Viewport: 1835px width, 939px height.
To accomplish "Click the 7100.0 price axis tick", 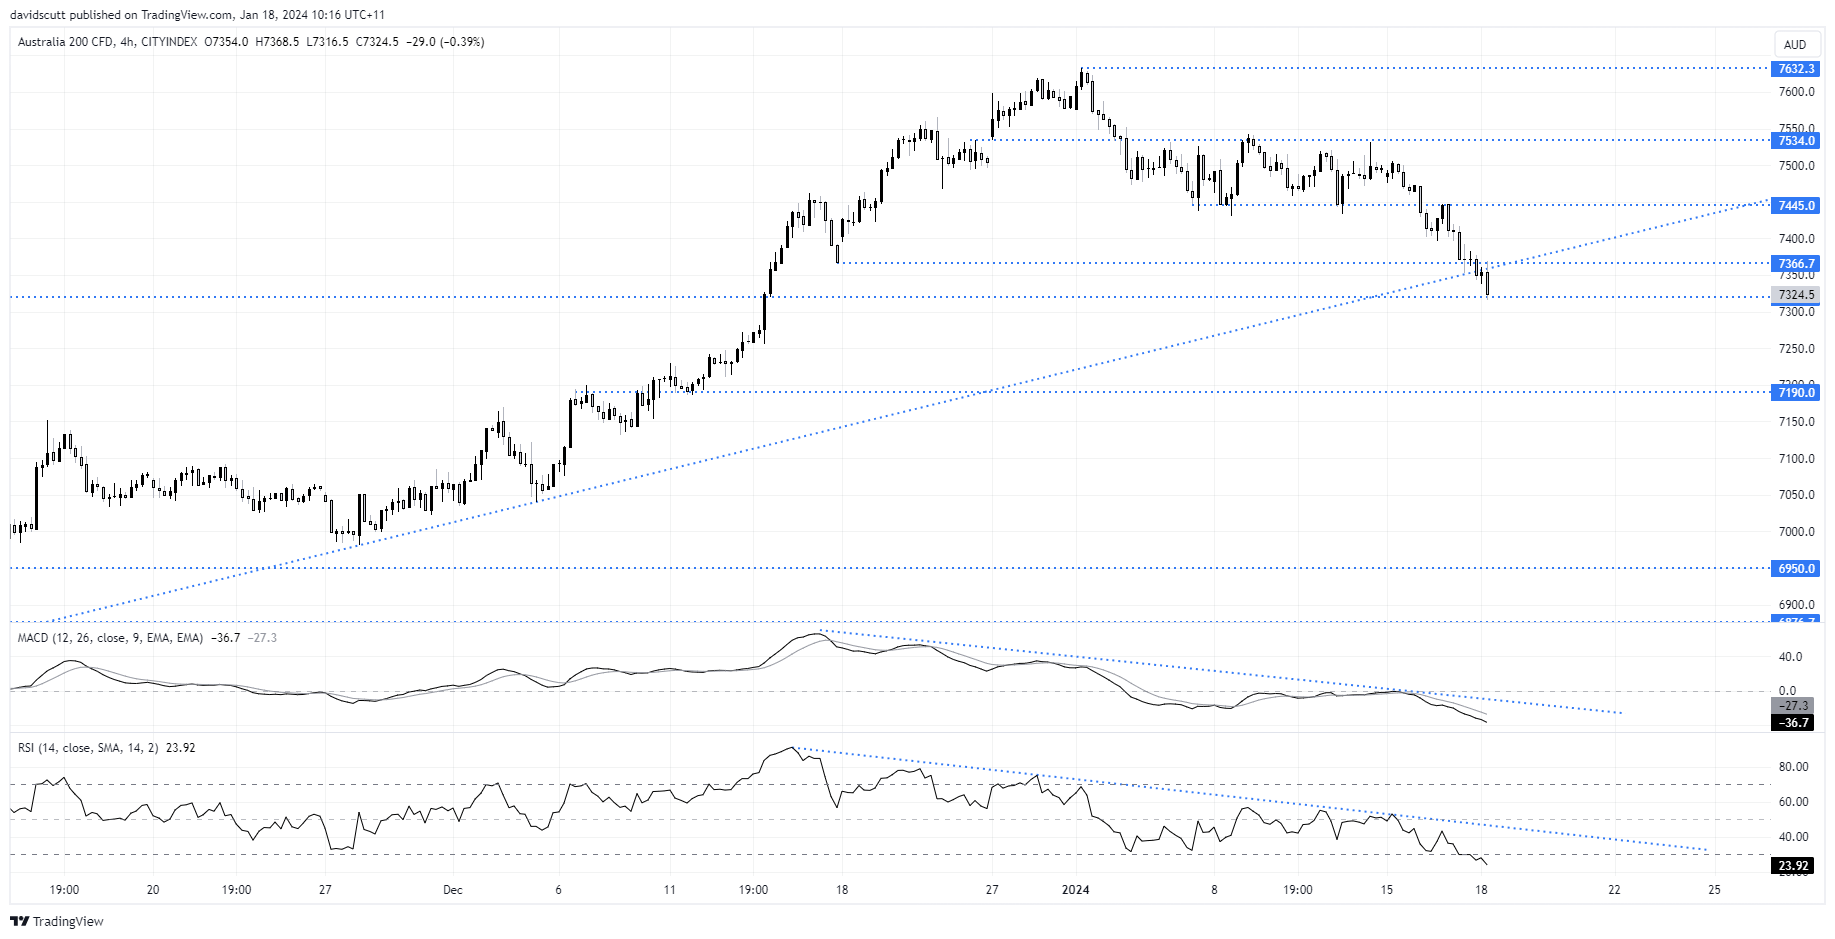I will [x=1796, y=459].
